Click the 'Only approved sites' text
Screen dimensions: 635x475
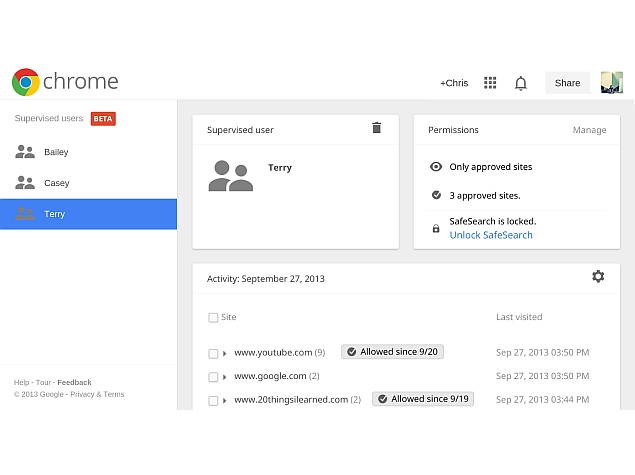(491, 167)
